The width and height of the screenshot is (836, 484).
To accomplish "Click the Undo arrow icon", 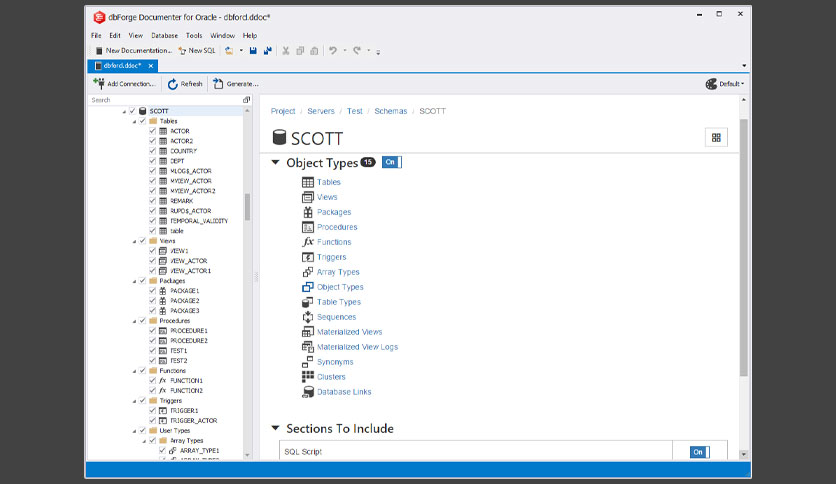I will tap(333, 51).
